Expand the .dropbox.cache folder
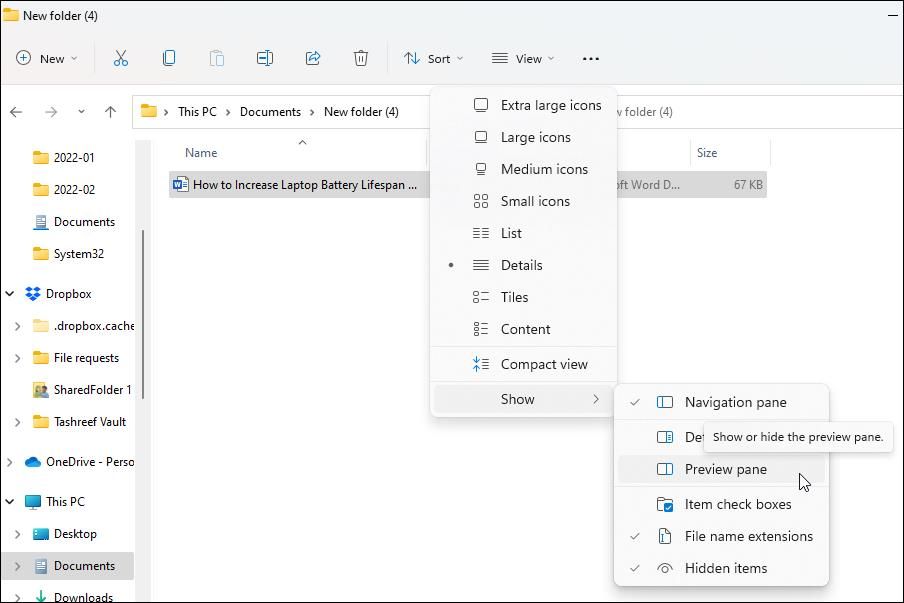 (17, 326)
